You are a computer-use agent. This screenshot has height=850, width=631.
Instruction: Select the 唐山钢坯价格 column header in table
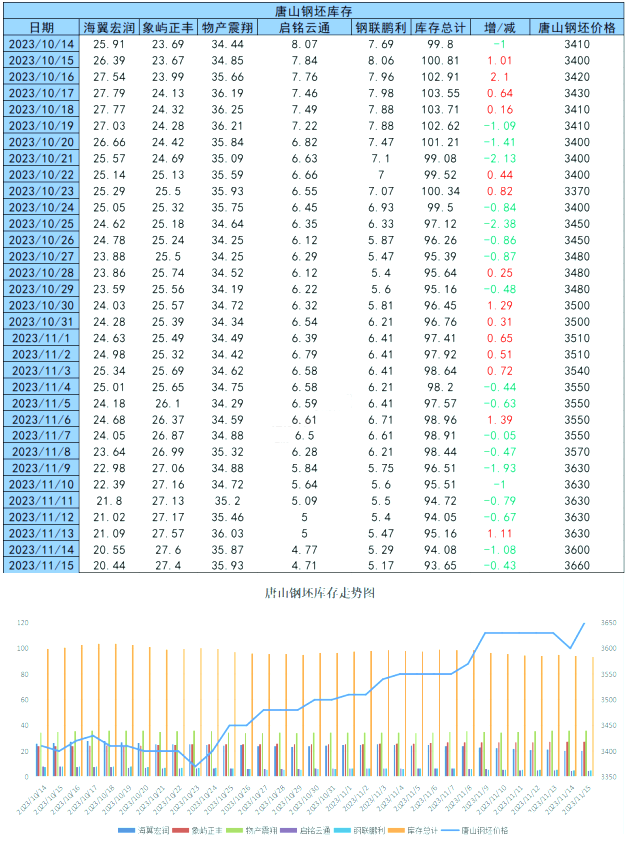(x=577, y=28)
